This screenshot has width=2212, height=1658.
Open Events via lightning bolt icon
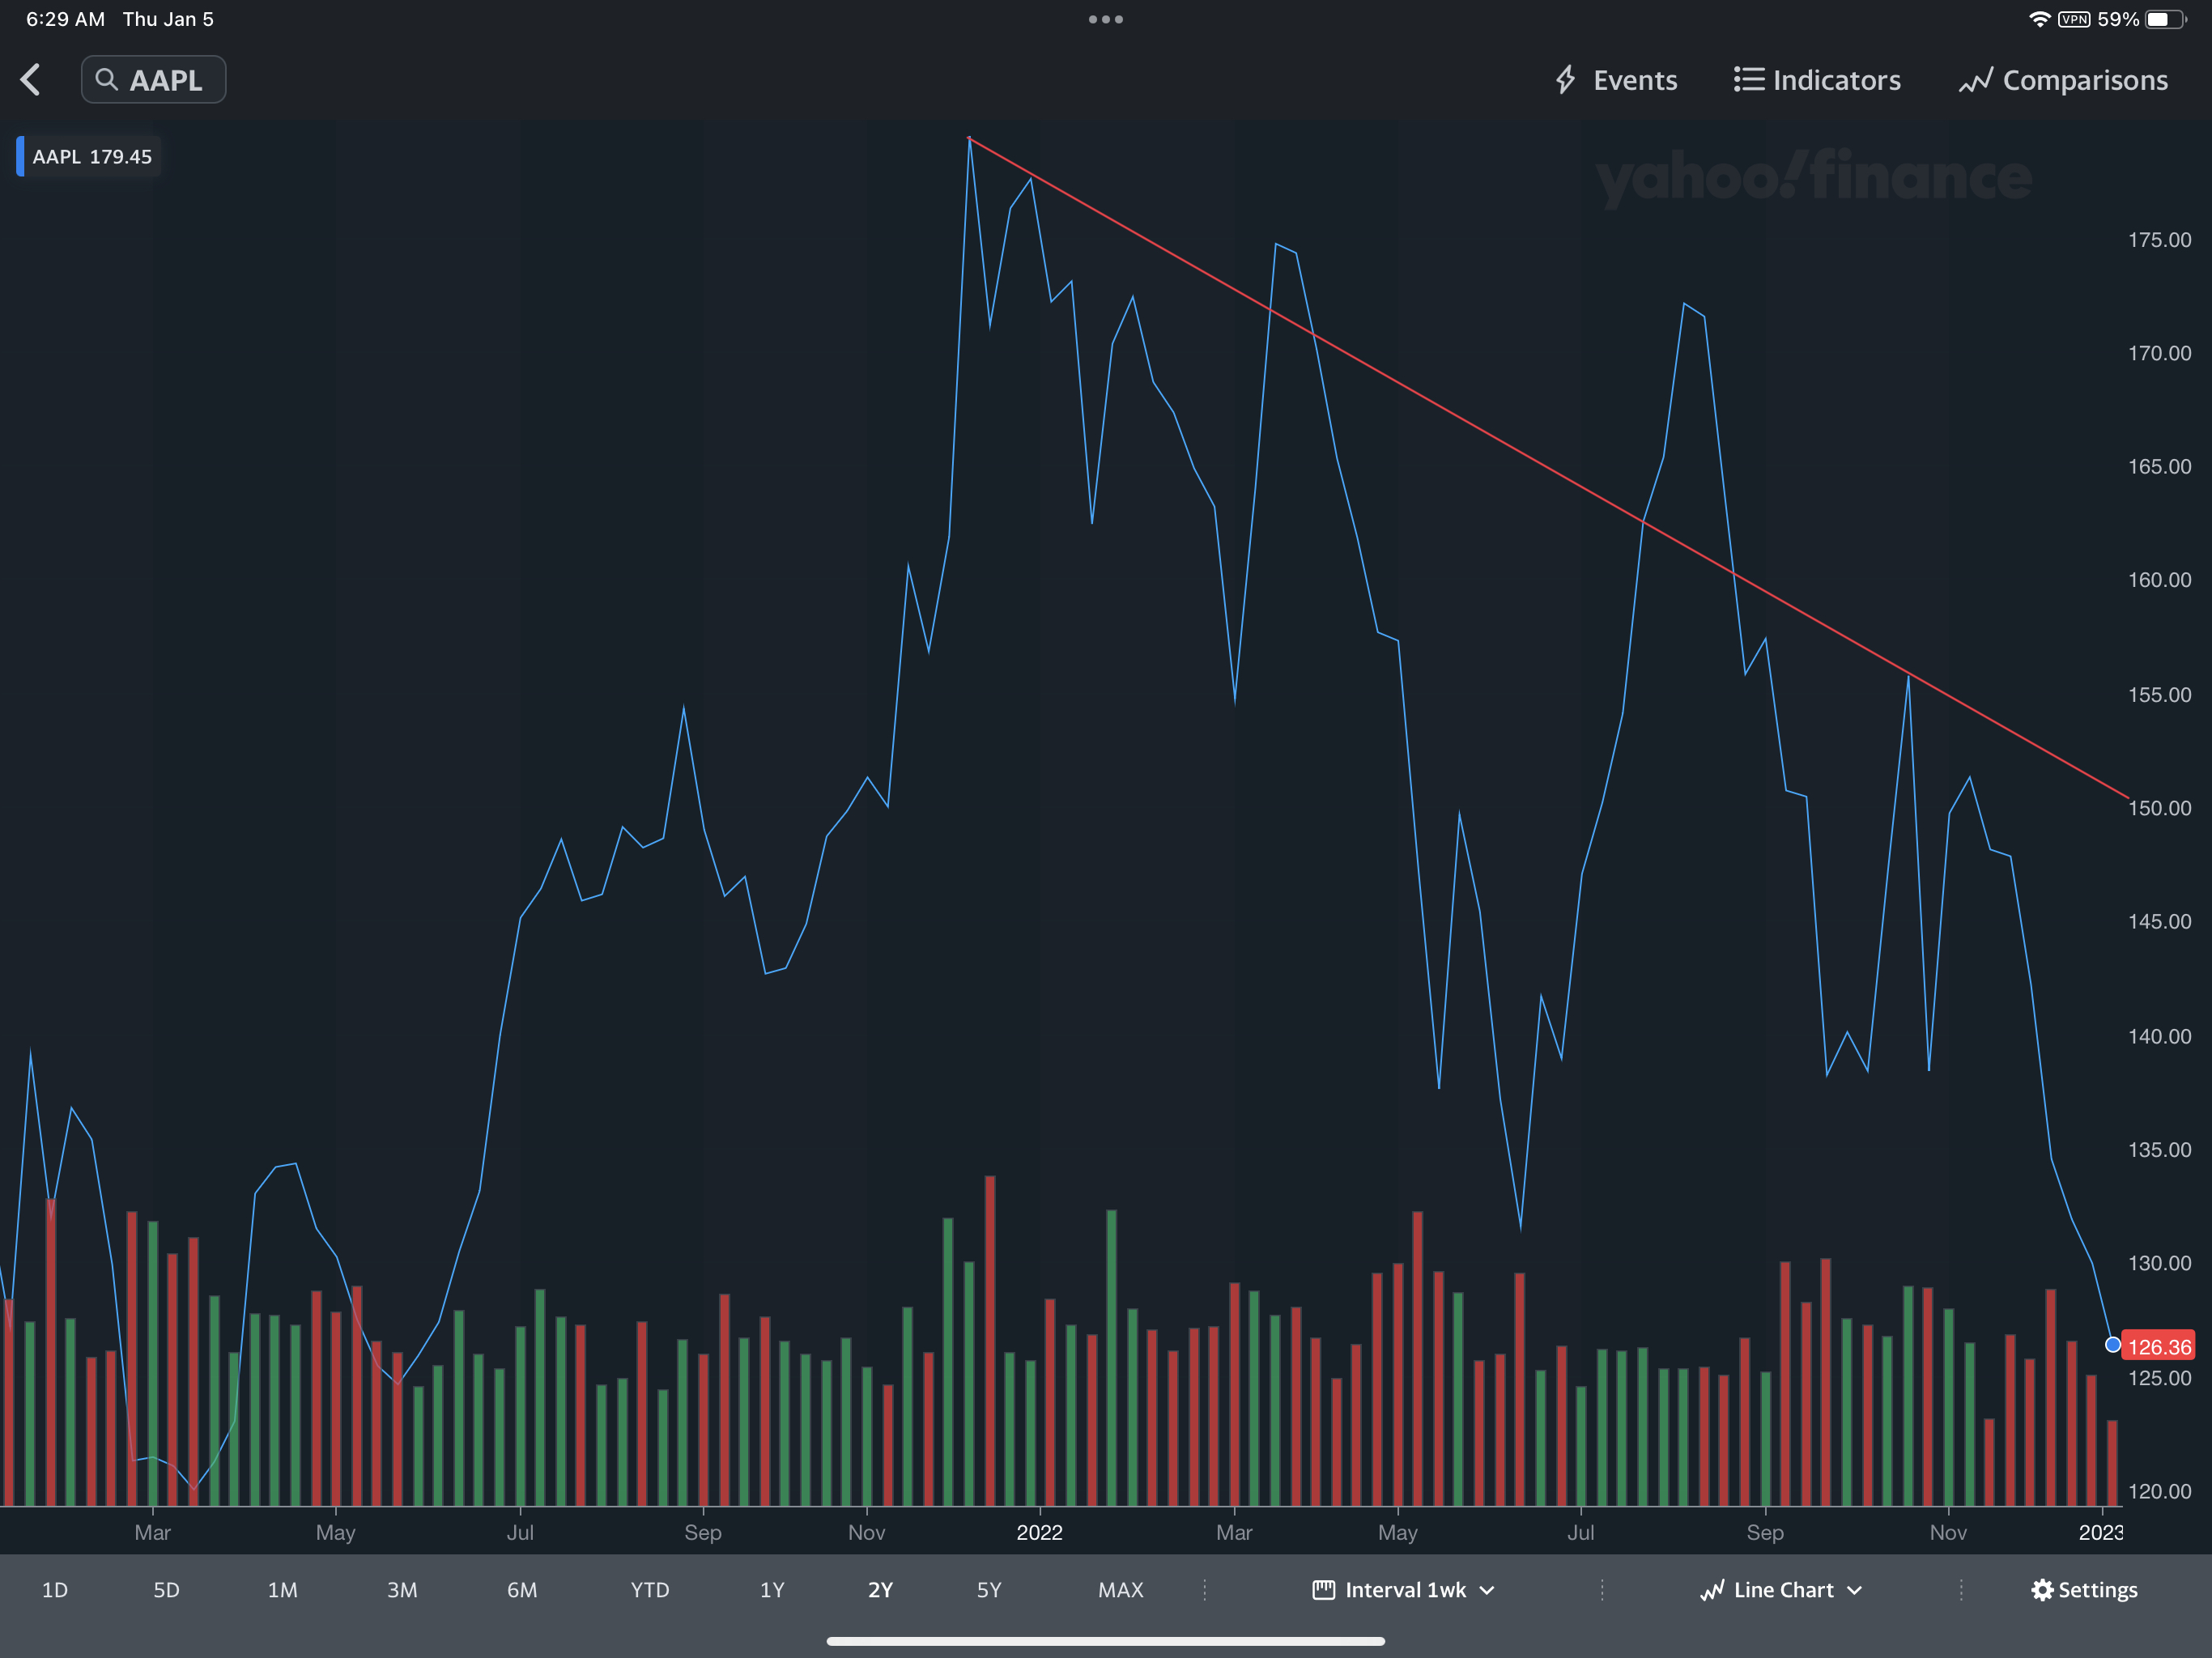(1566, 80)
